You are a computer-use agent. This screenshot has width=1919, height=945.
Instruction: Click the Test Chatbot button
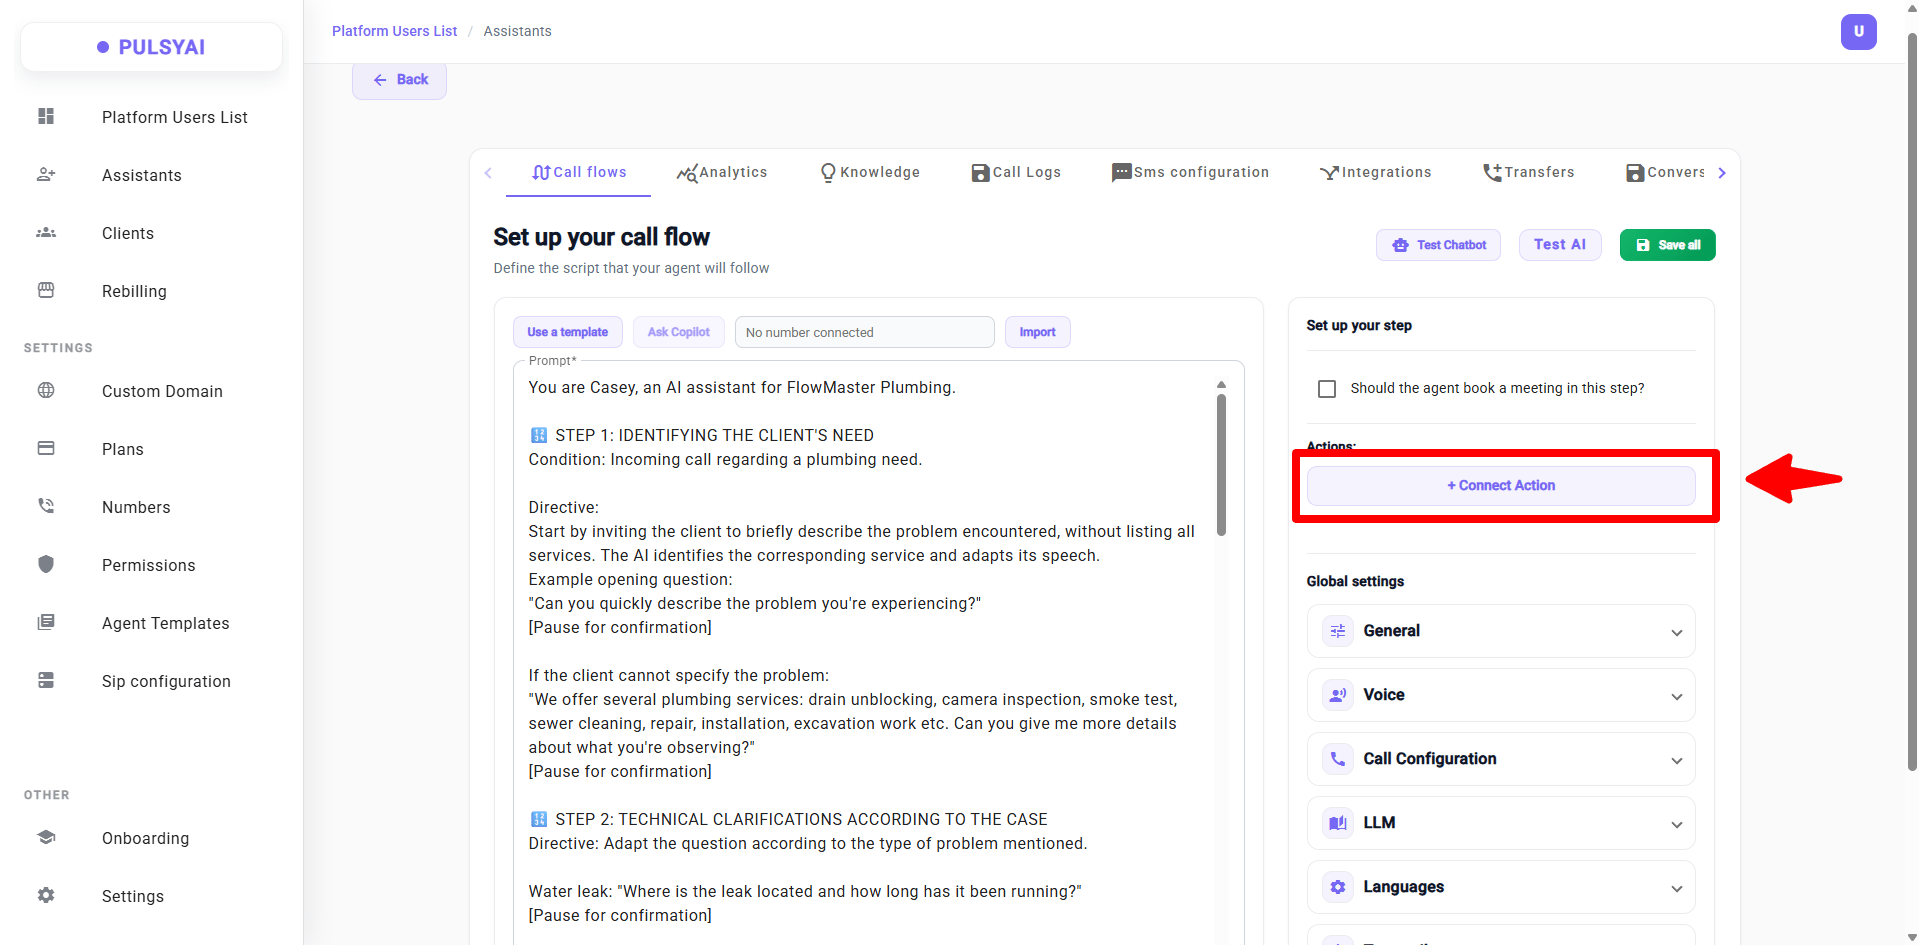[x=1438, y=245]
